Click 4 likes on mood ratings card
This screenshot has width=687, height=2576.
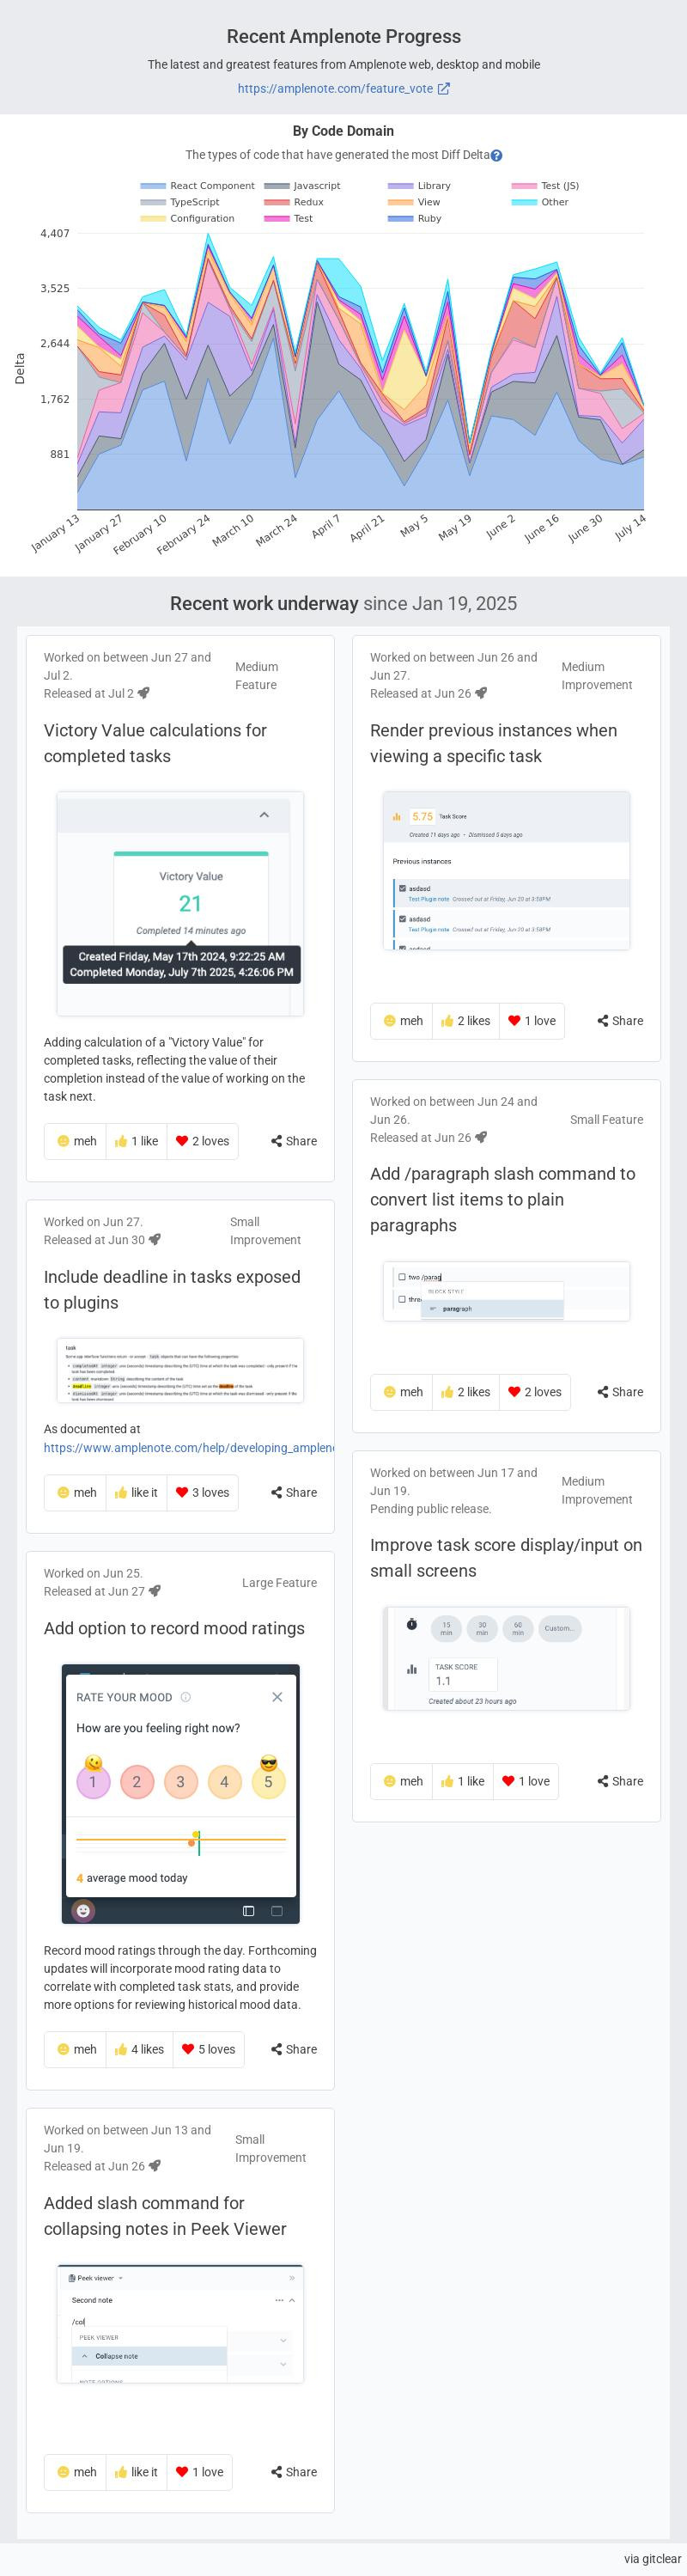(x=139, y=2049)
